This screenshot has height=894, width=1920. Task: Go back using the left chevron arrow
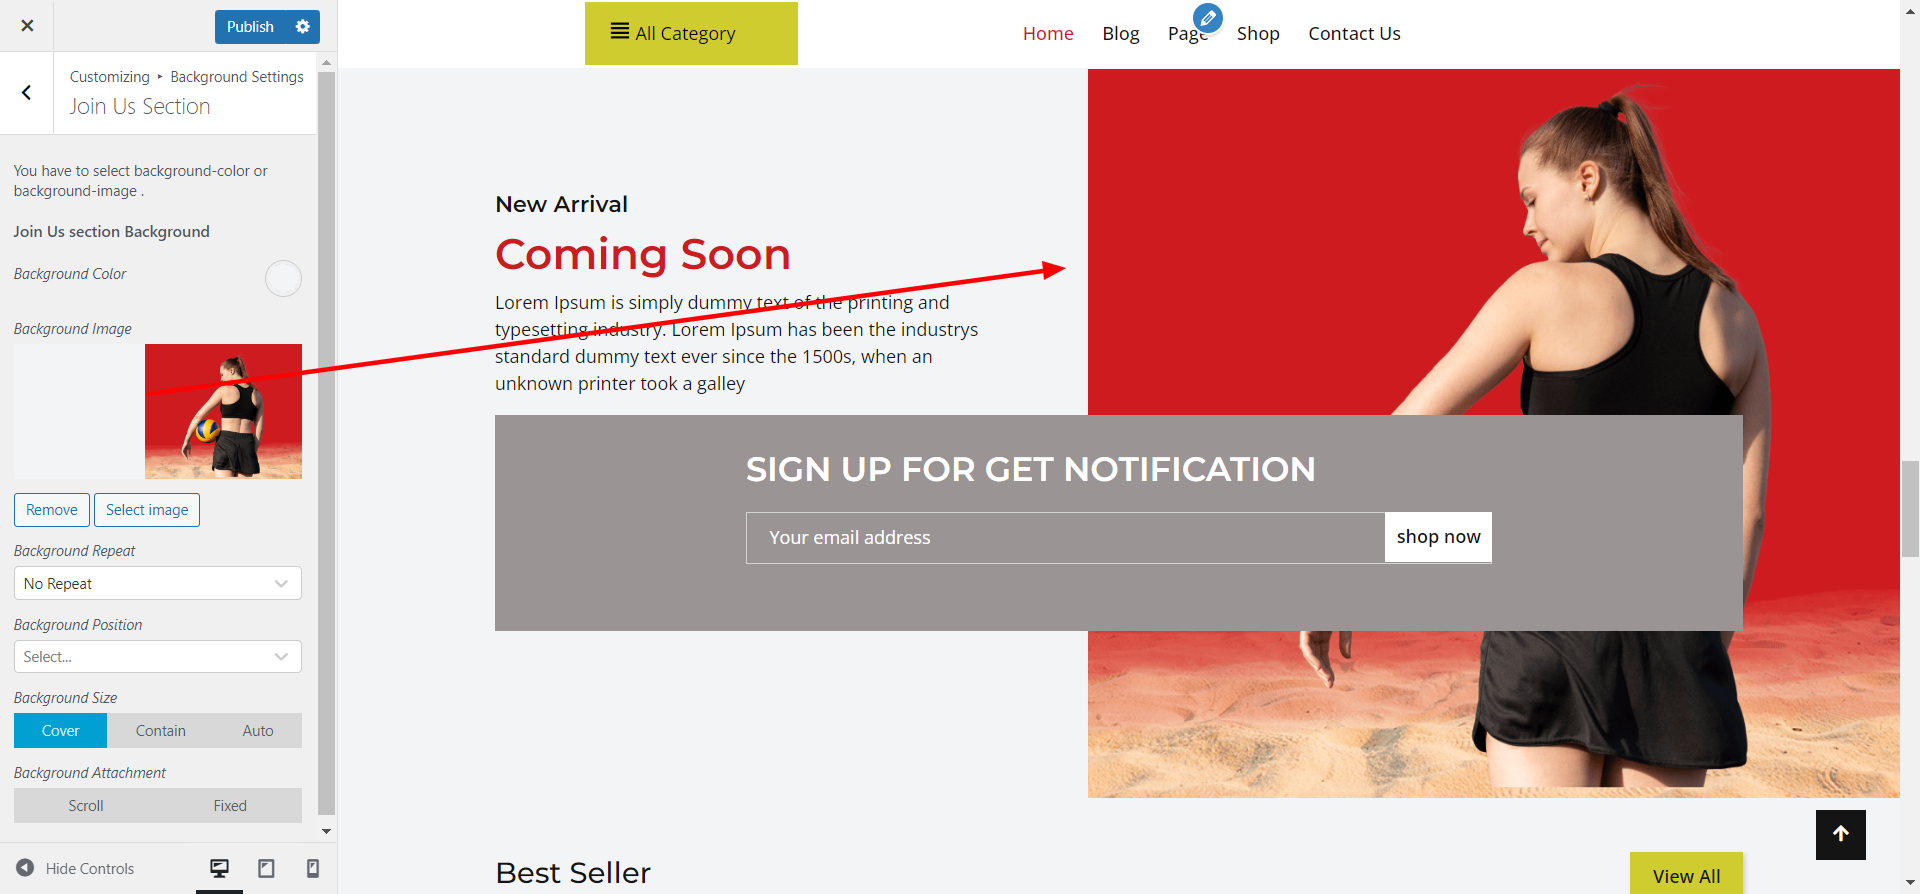point(27,93)
